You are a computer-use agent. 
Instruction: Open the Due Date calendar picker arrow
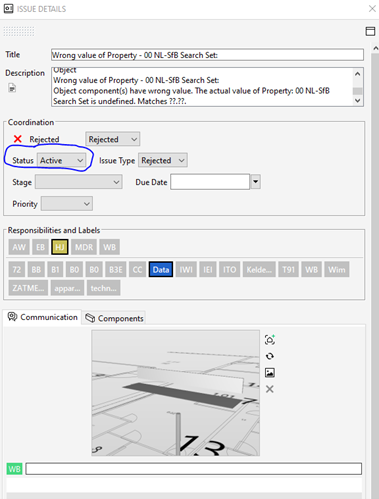pyautogui.click(x=255, y=182)
